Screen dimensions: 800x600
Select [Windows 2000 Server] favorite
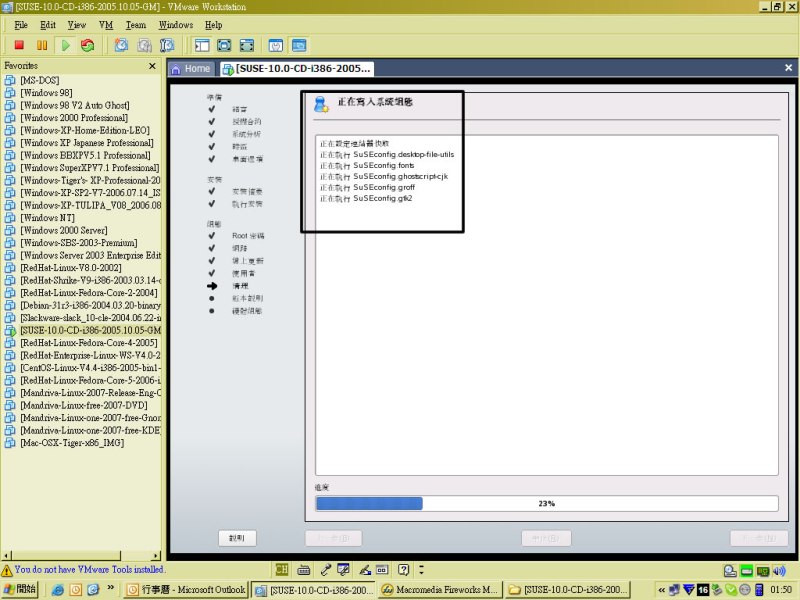[63, 230]
